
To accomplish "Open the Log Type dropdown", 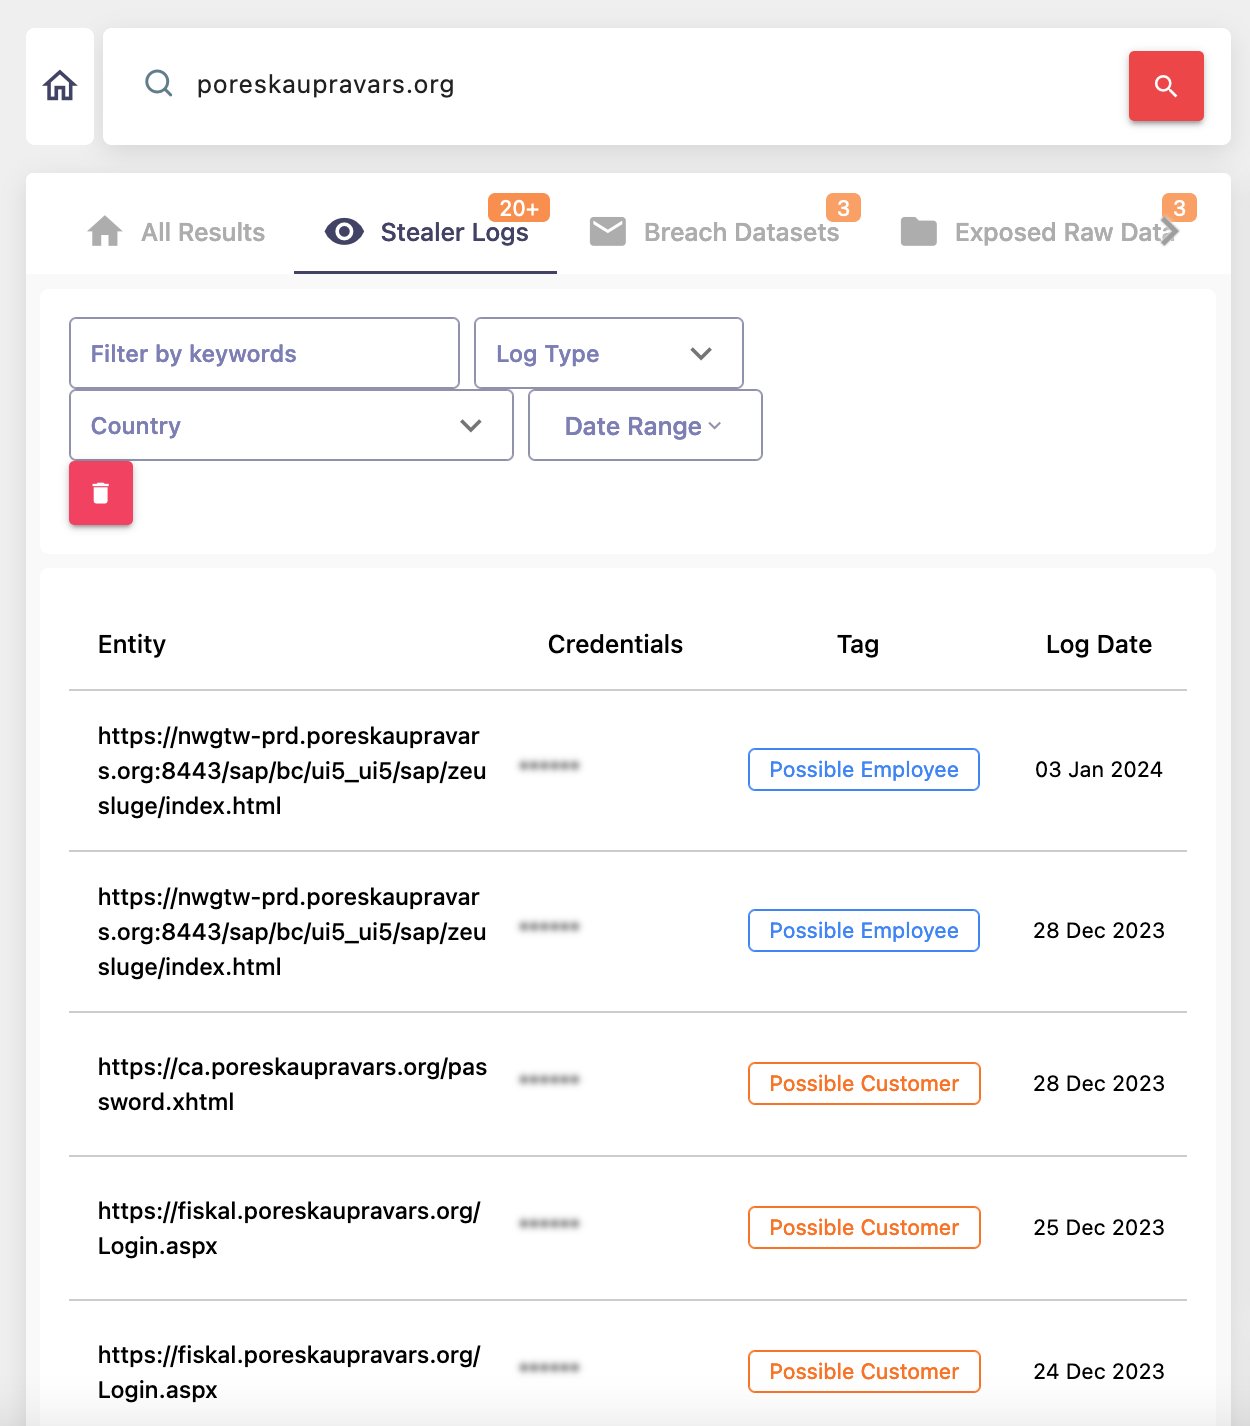I will (608, 353).
